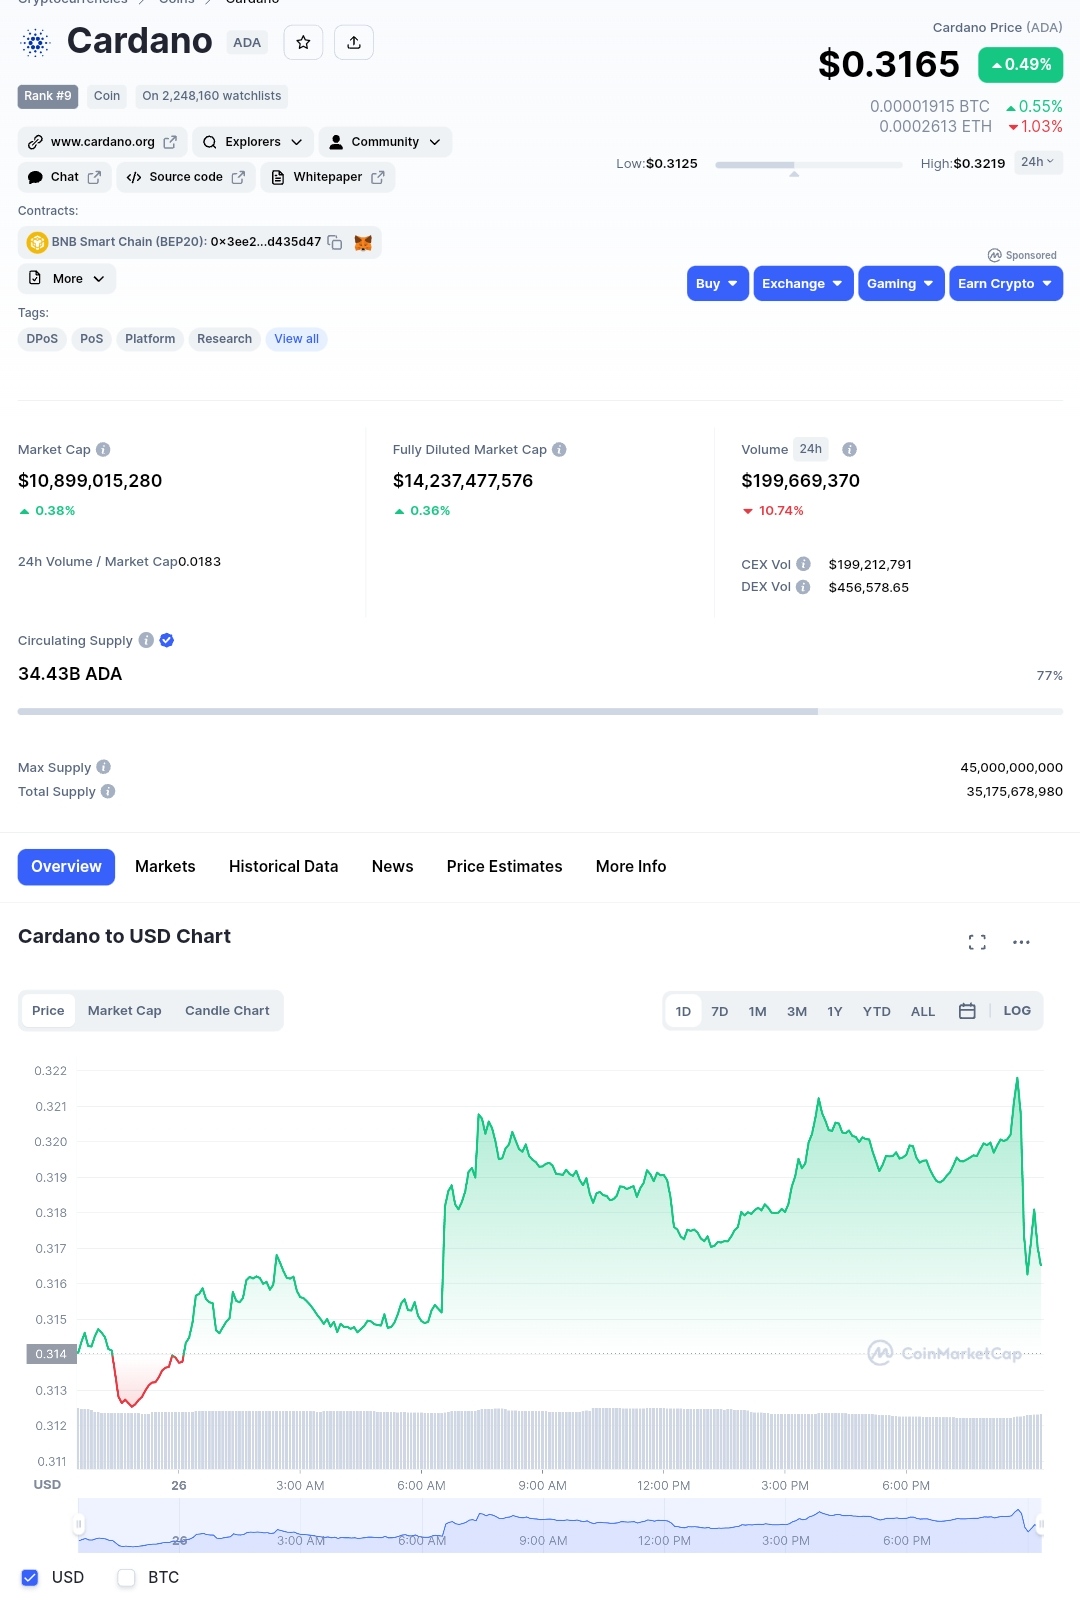This screenshot has height=1608, width=1080.
Task: Open the Earn Crypto dropdown
Action: tap(1006, 284)
